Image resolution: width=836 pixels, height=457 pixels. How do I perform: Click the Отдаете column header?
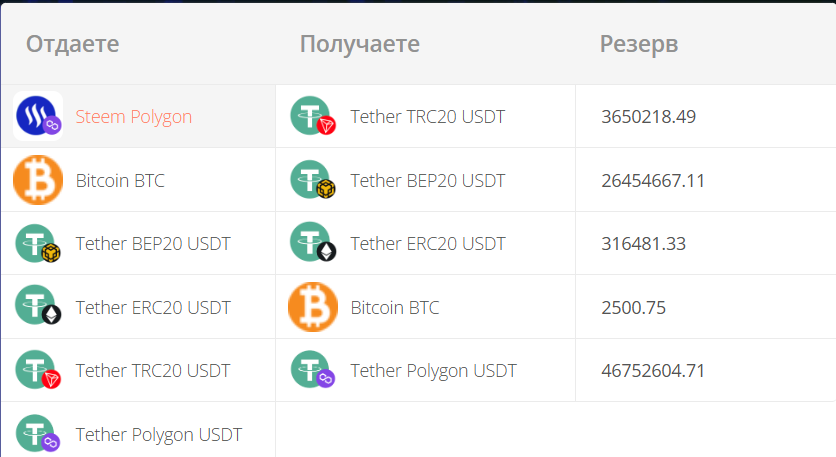(73, 44)
